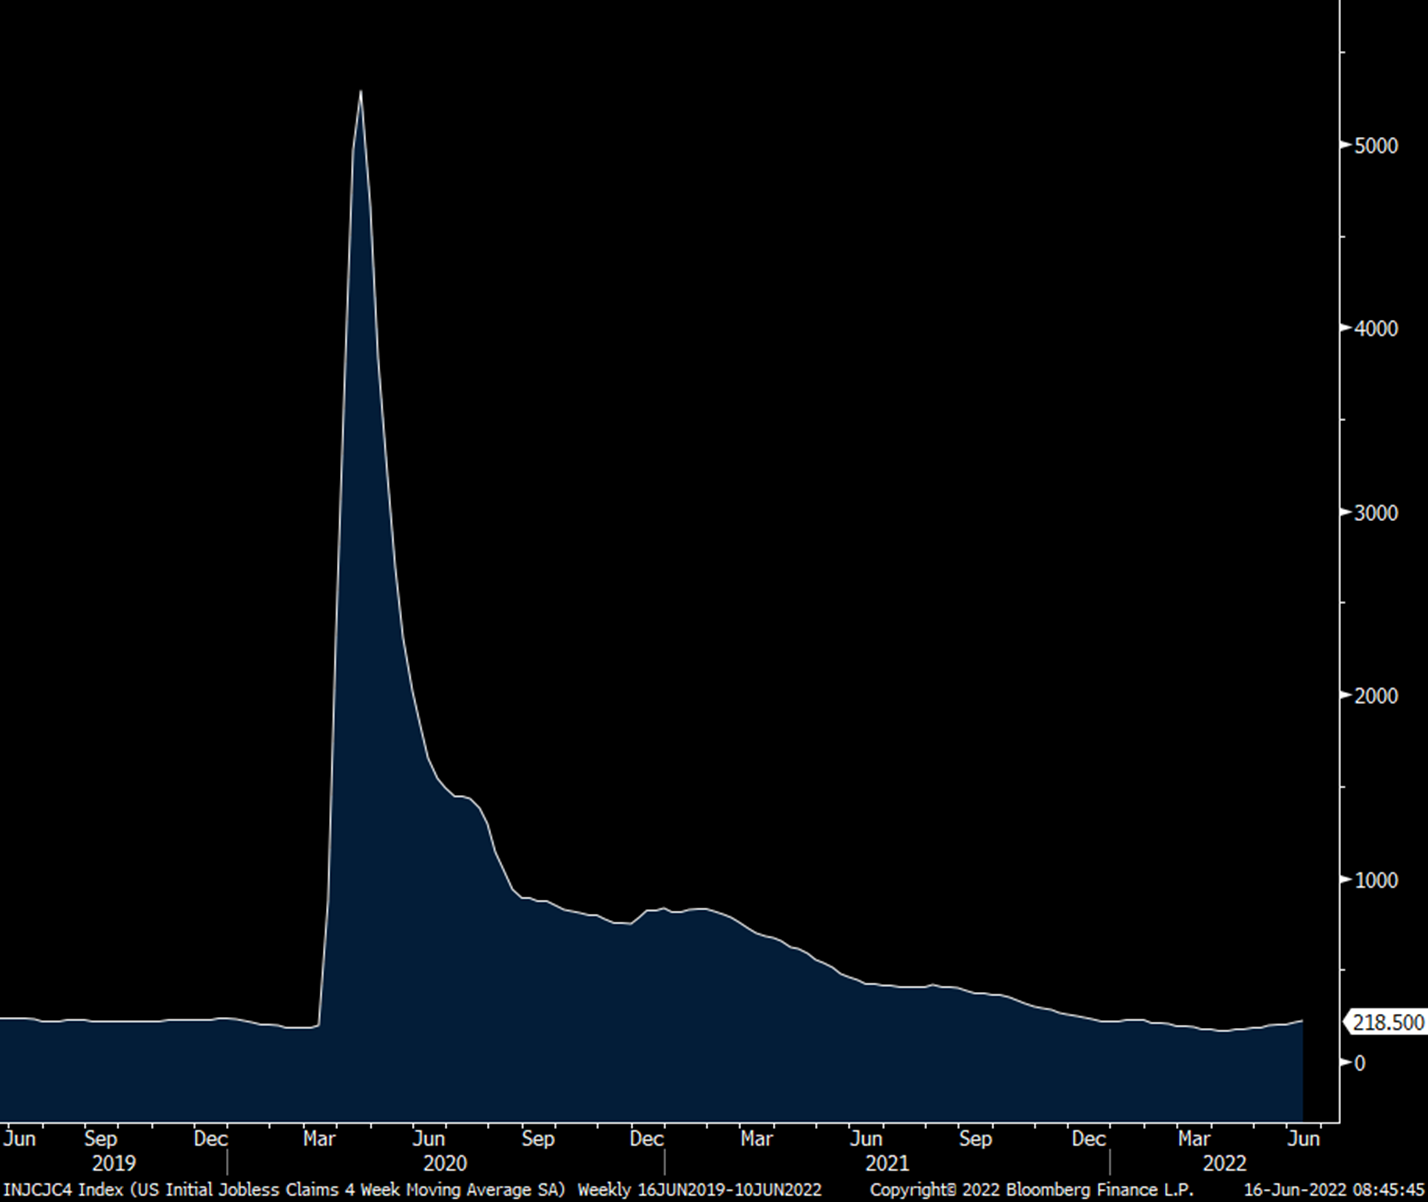This screenshot has height=1202, width=1428.
Task: Click the Sep axis label for 2021
Action: (975, 1138)
